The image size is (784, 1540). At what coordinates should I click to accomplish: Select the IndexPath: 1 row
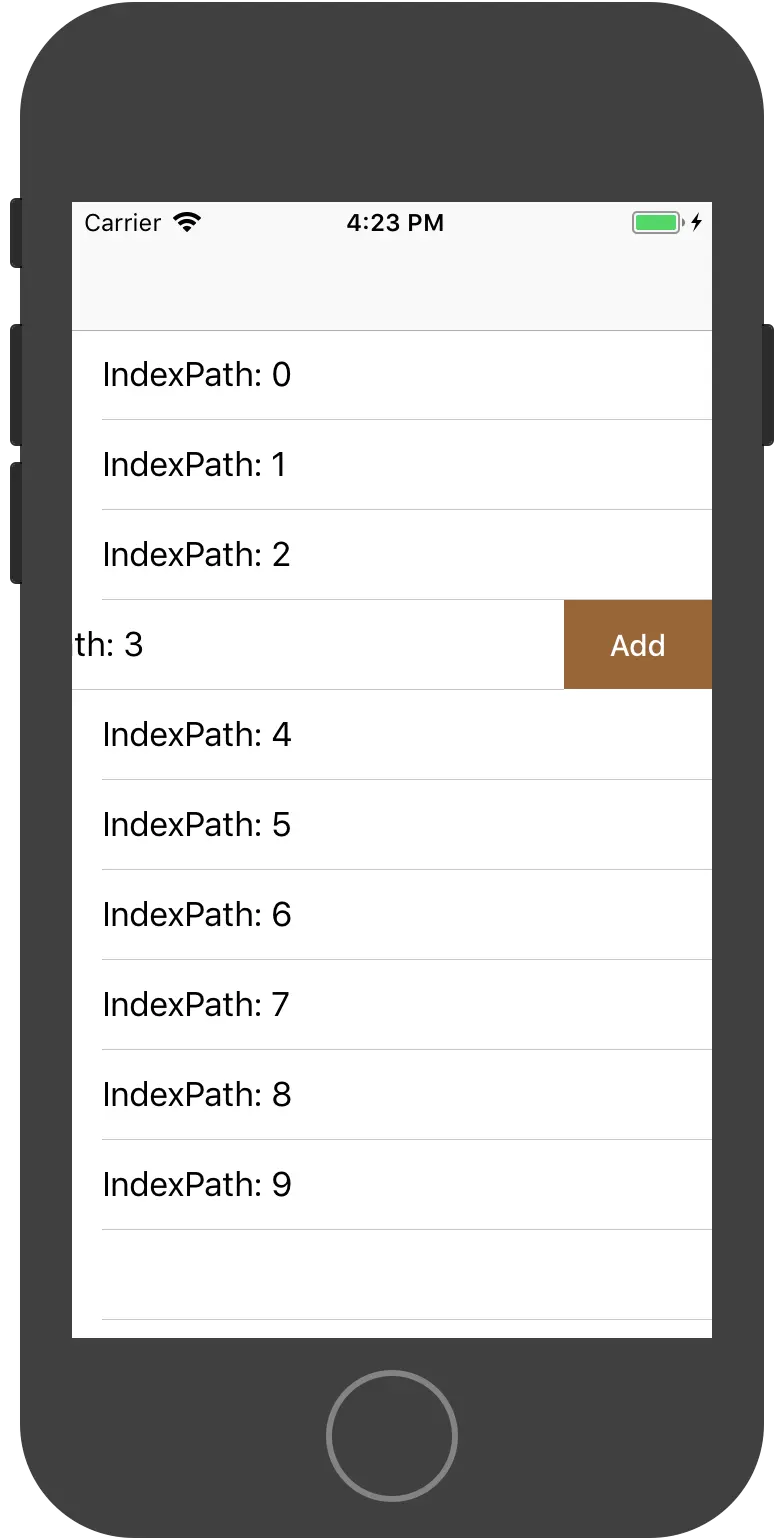pyautogui.click(x=392, y=465)
